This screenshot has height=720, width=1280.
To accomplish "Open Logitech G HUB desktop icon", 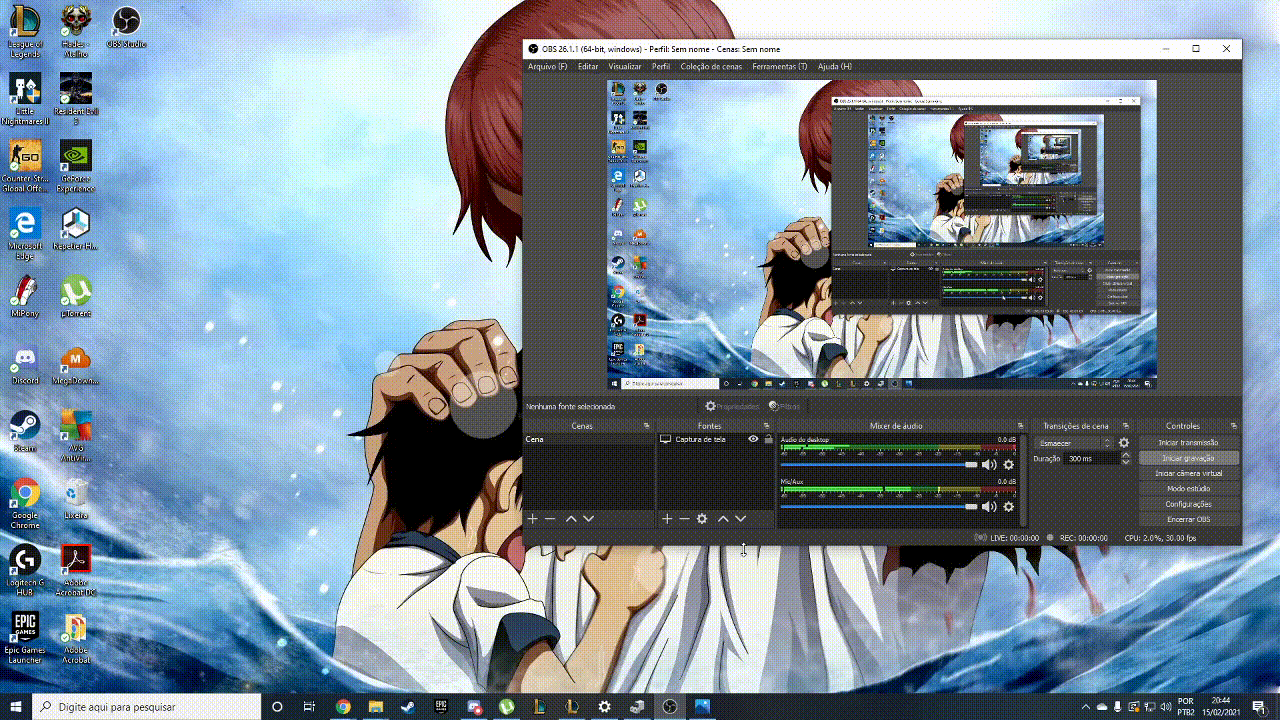I will 25,570.
